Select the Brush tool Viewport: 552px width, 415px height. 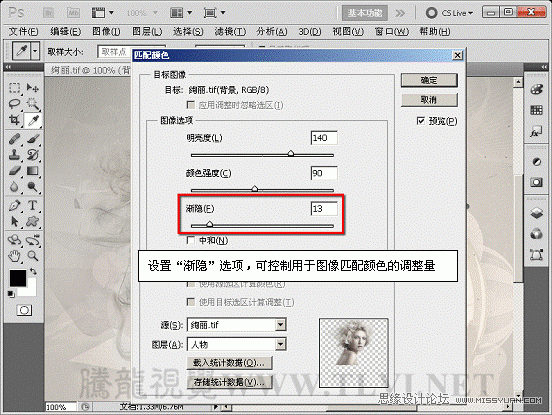pos(33,139)
